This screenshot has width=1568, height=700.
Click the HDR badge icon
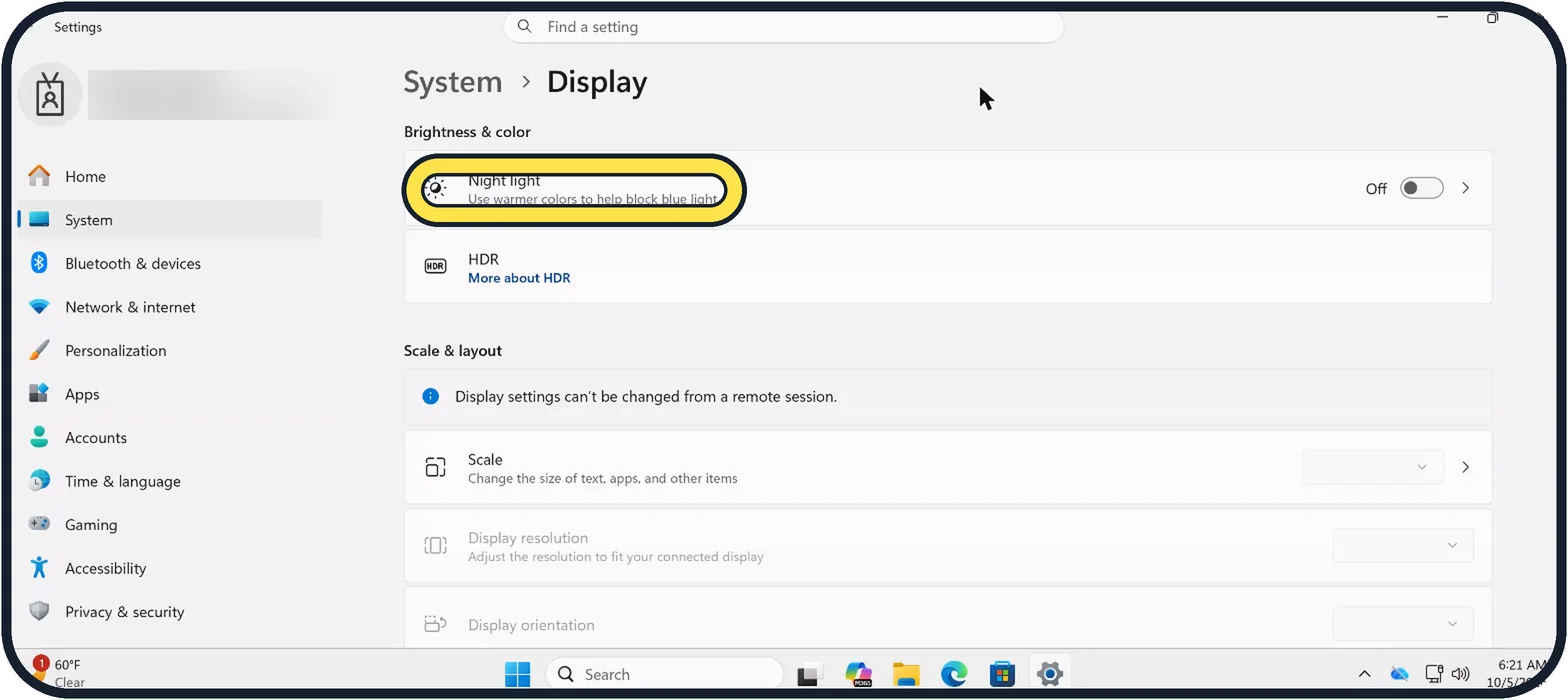point(435,267)
